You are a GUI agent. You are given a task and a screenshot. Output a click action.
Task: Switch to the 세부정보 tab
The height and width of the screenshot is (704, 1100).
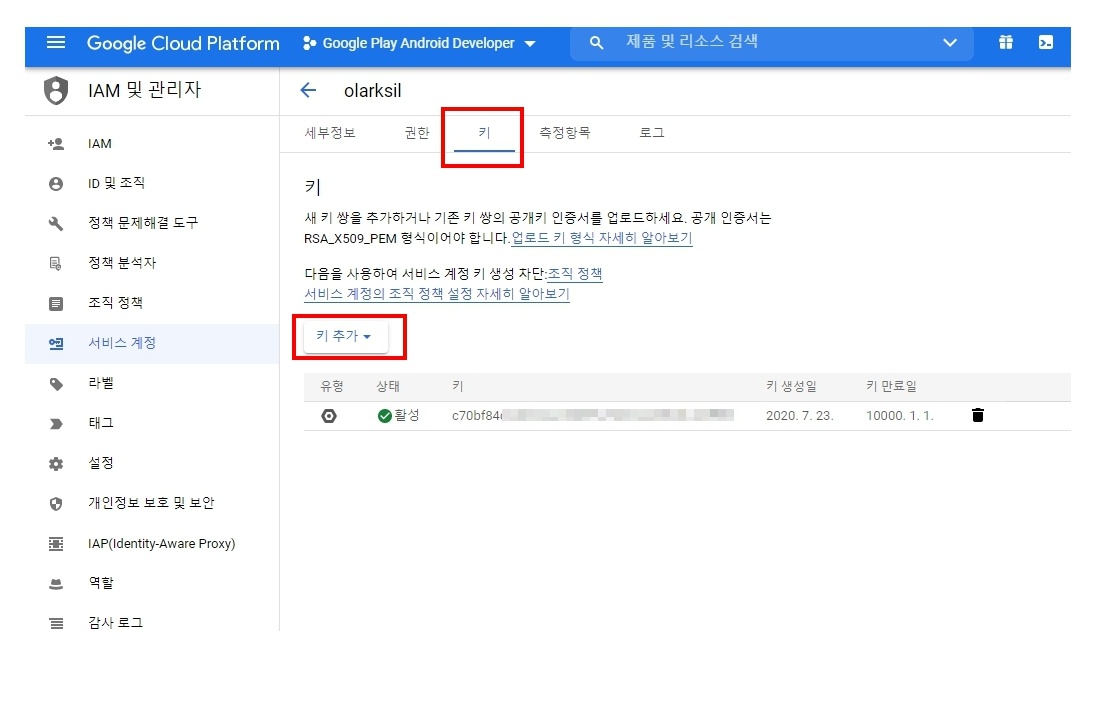(329, 132)
